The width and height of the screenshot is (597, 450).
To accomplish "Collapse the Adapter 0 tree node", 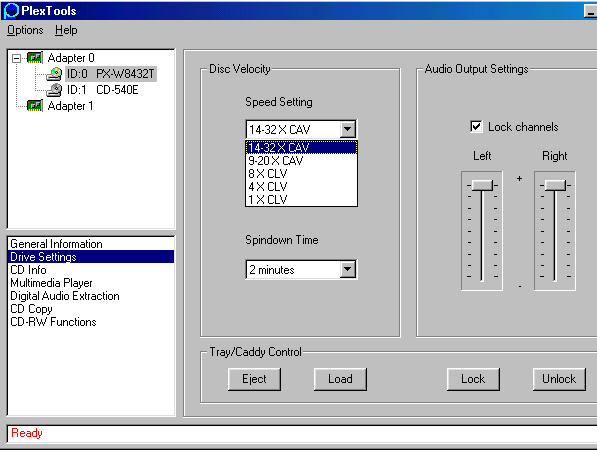I will click(16, 58).
